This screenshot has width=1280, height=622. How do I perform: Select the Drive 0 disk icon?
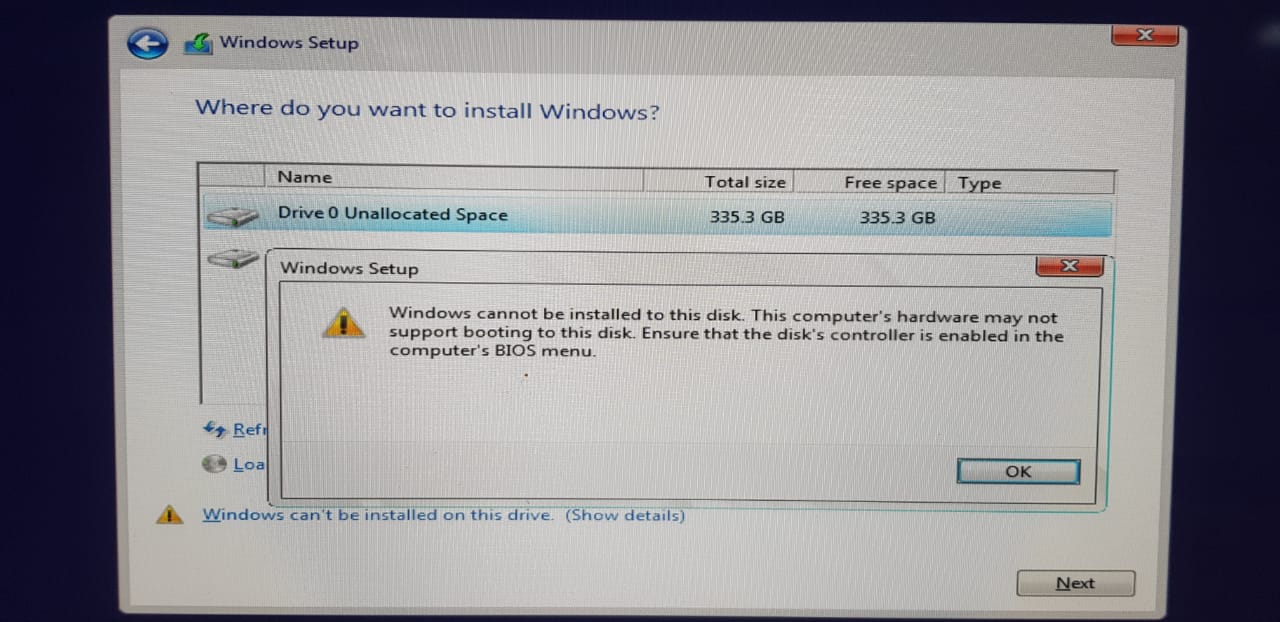(232, 216)
